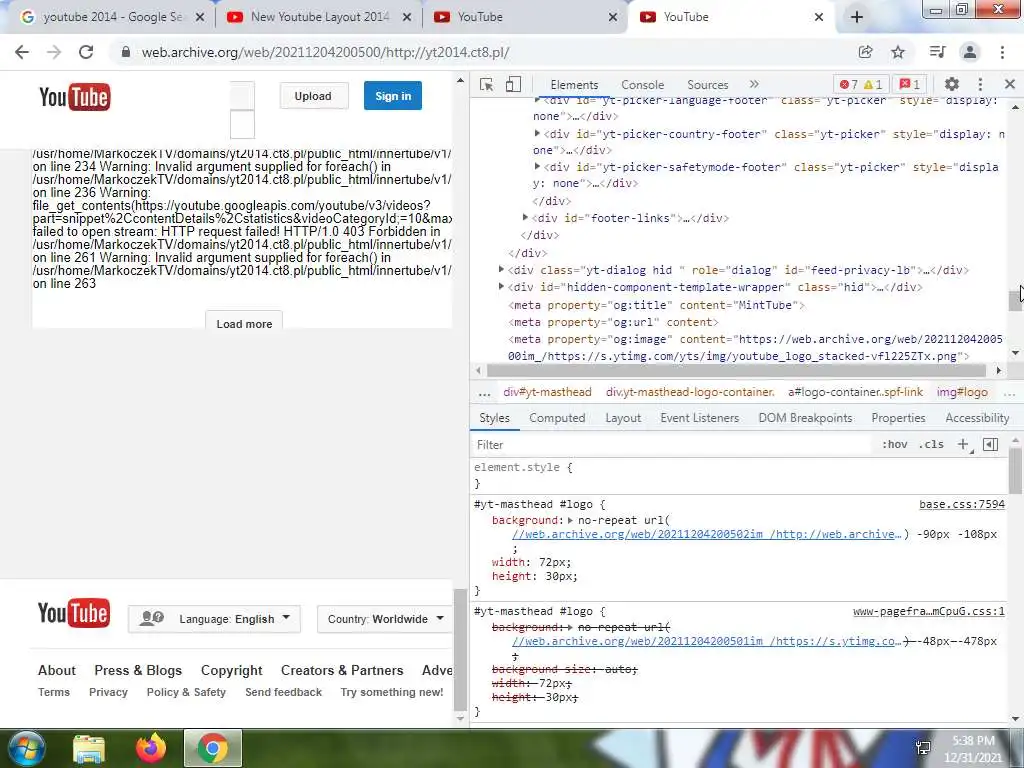
Task: Select the DOM Breakpoints tab
Action: [805, 418]
